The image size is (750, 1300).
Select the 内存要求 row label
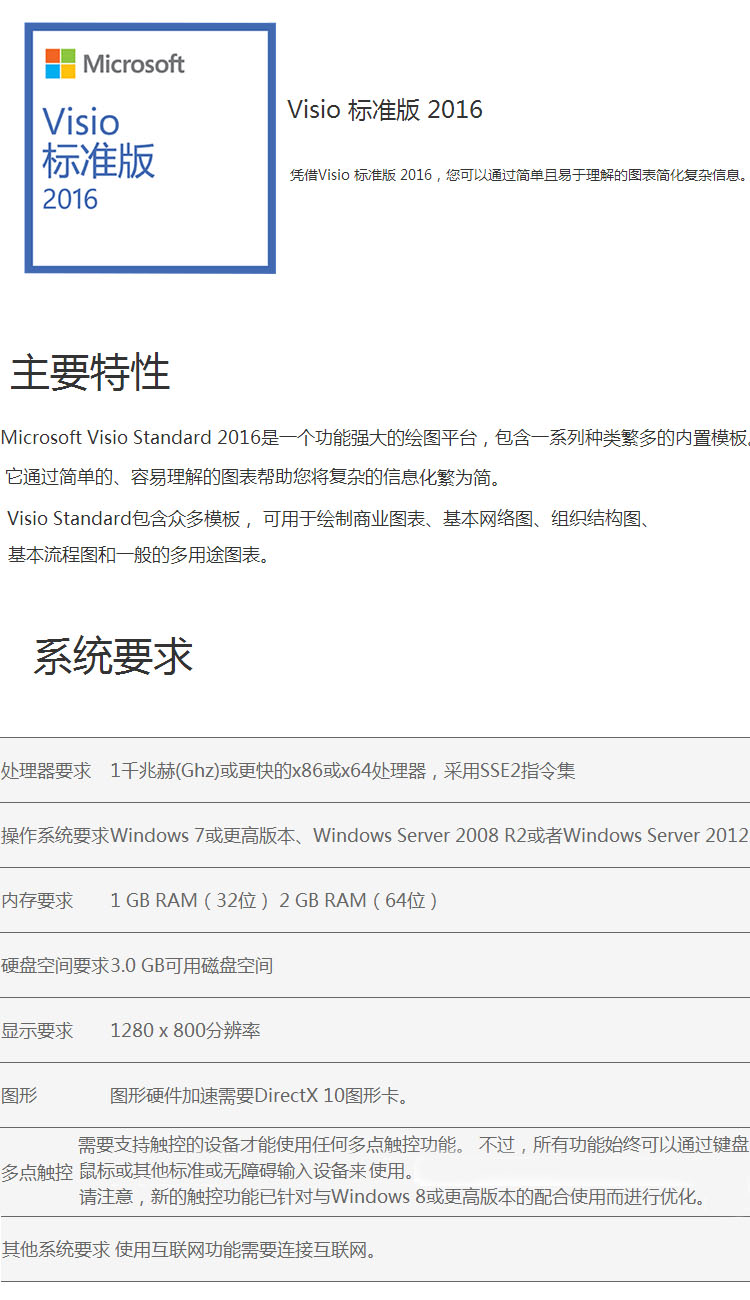coord(37,901)
